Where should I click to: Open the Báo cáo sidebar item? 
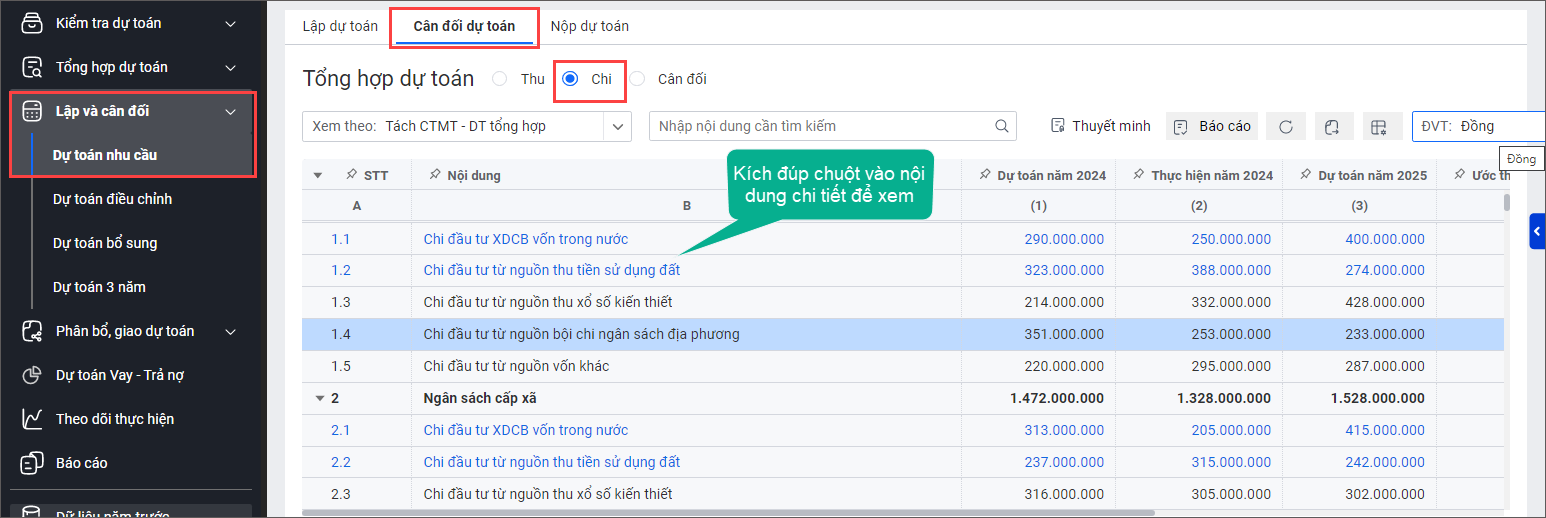click(82, 463)
